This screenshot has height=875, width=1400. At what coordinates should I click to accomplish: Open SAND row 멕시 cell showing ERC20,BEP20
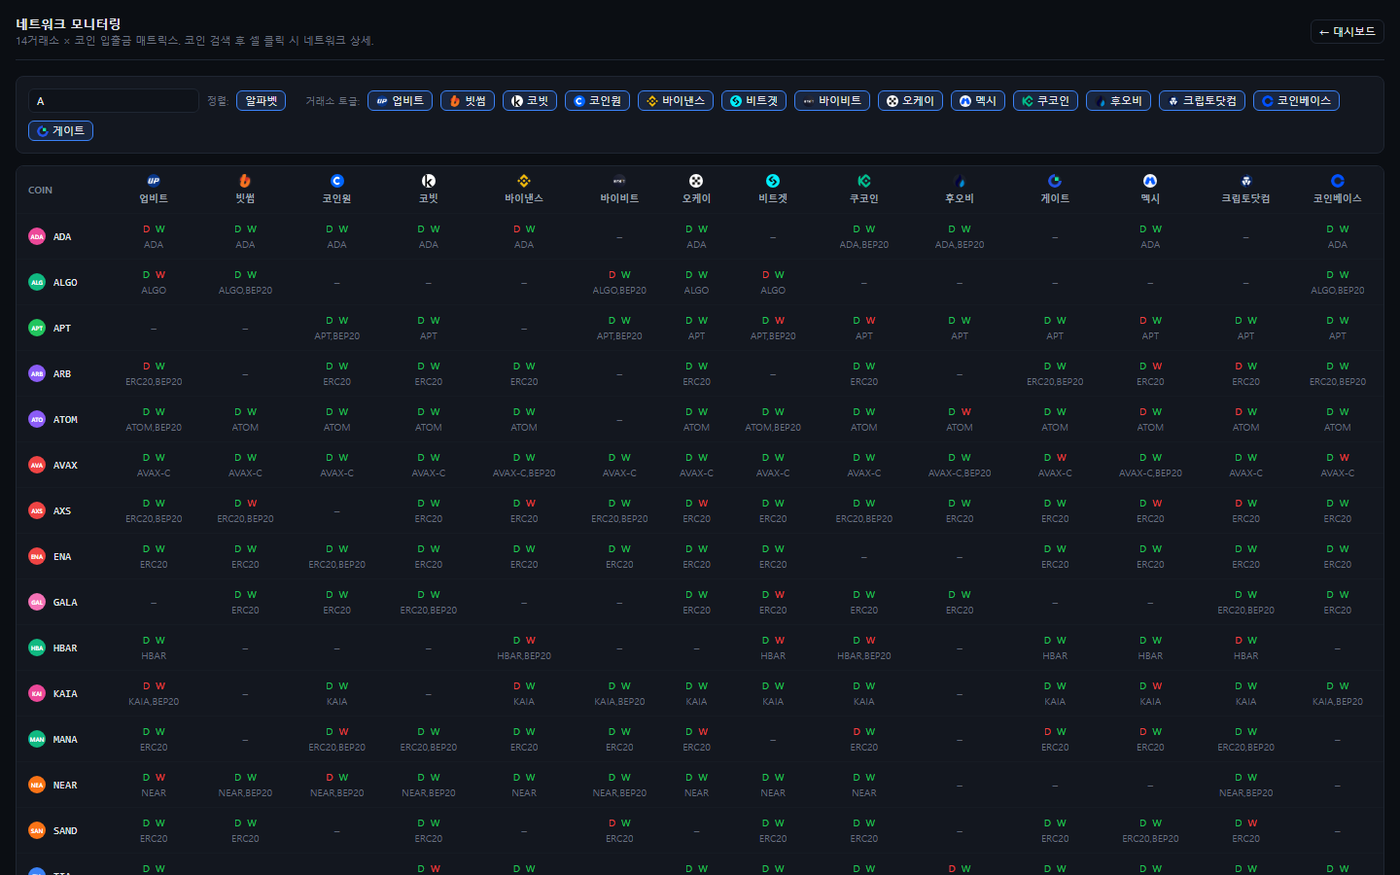1150,831
